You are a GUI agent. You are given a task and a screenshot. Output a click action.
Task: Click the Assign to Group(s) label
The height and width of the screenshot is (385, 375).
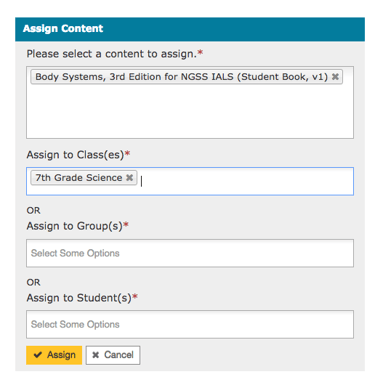78,226
